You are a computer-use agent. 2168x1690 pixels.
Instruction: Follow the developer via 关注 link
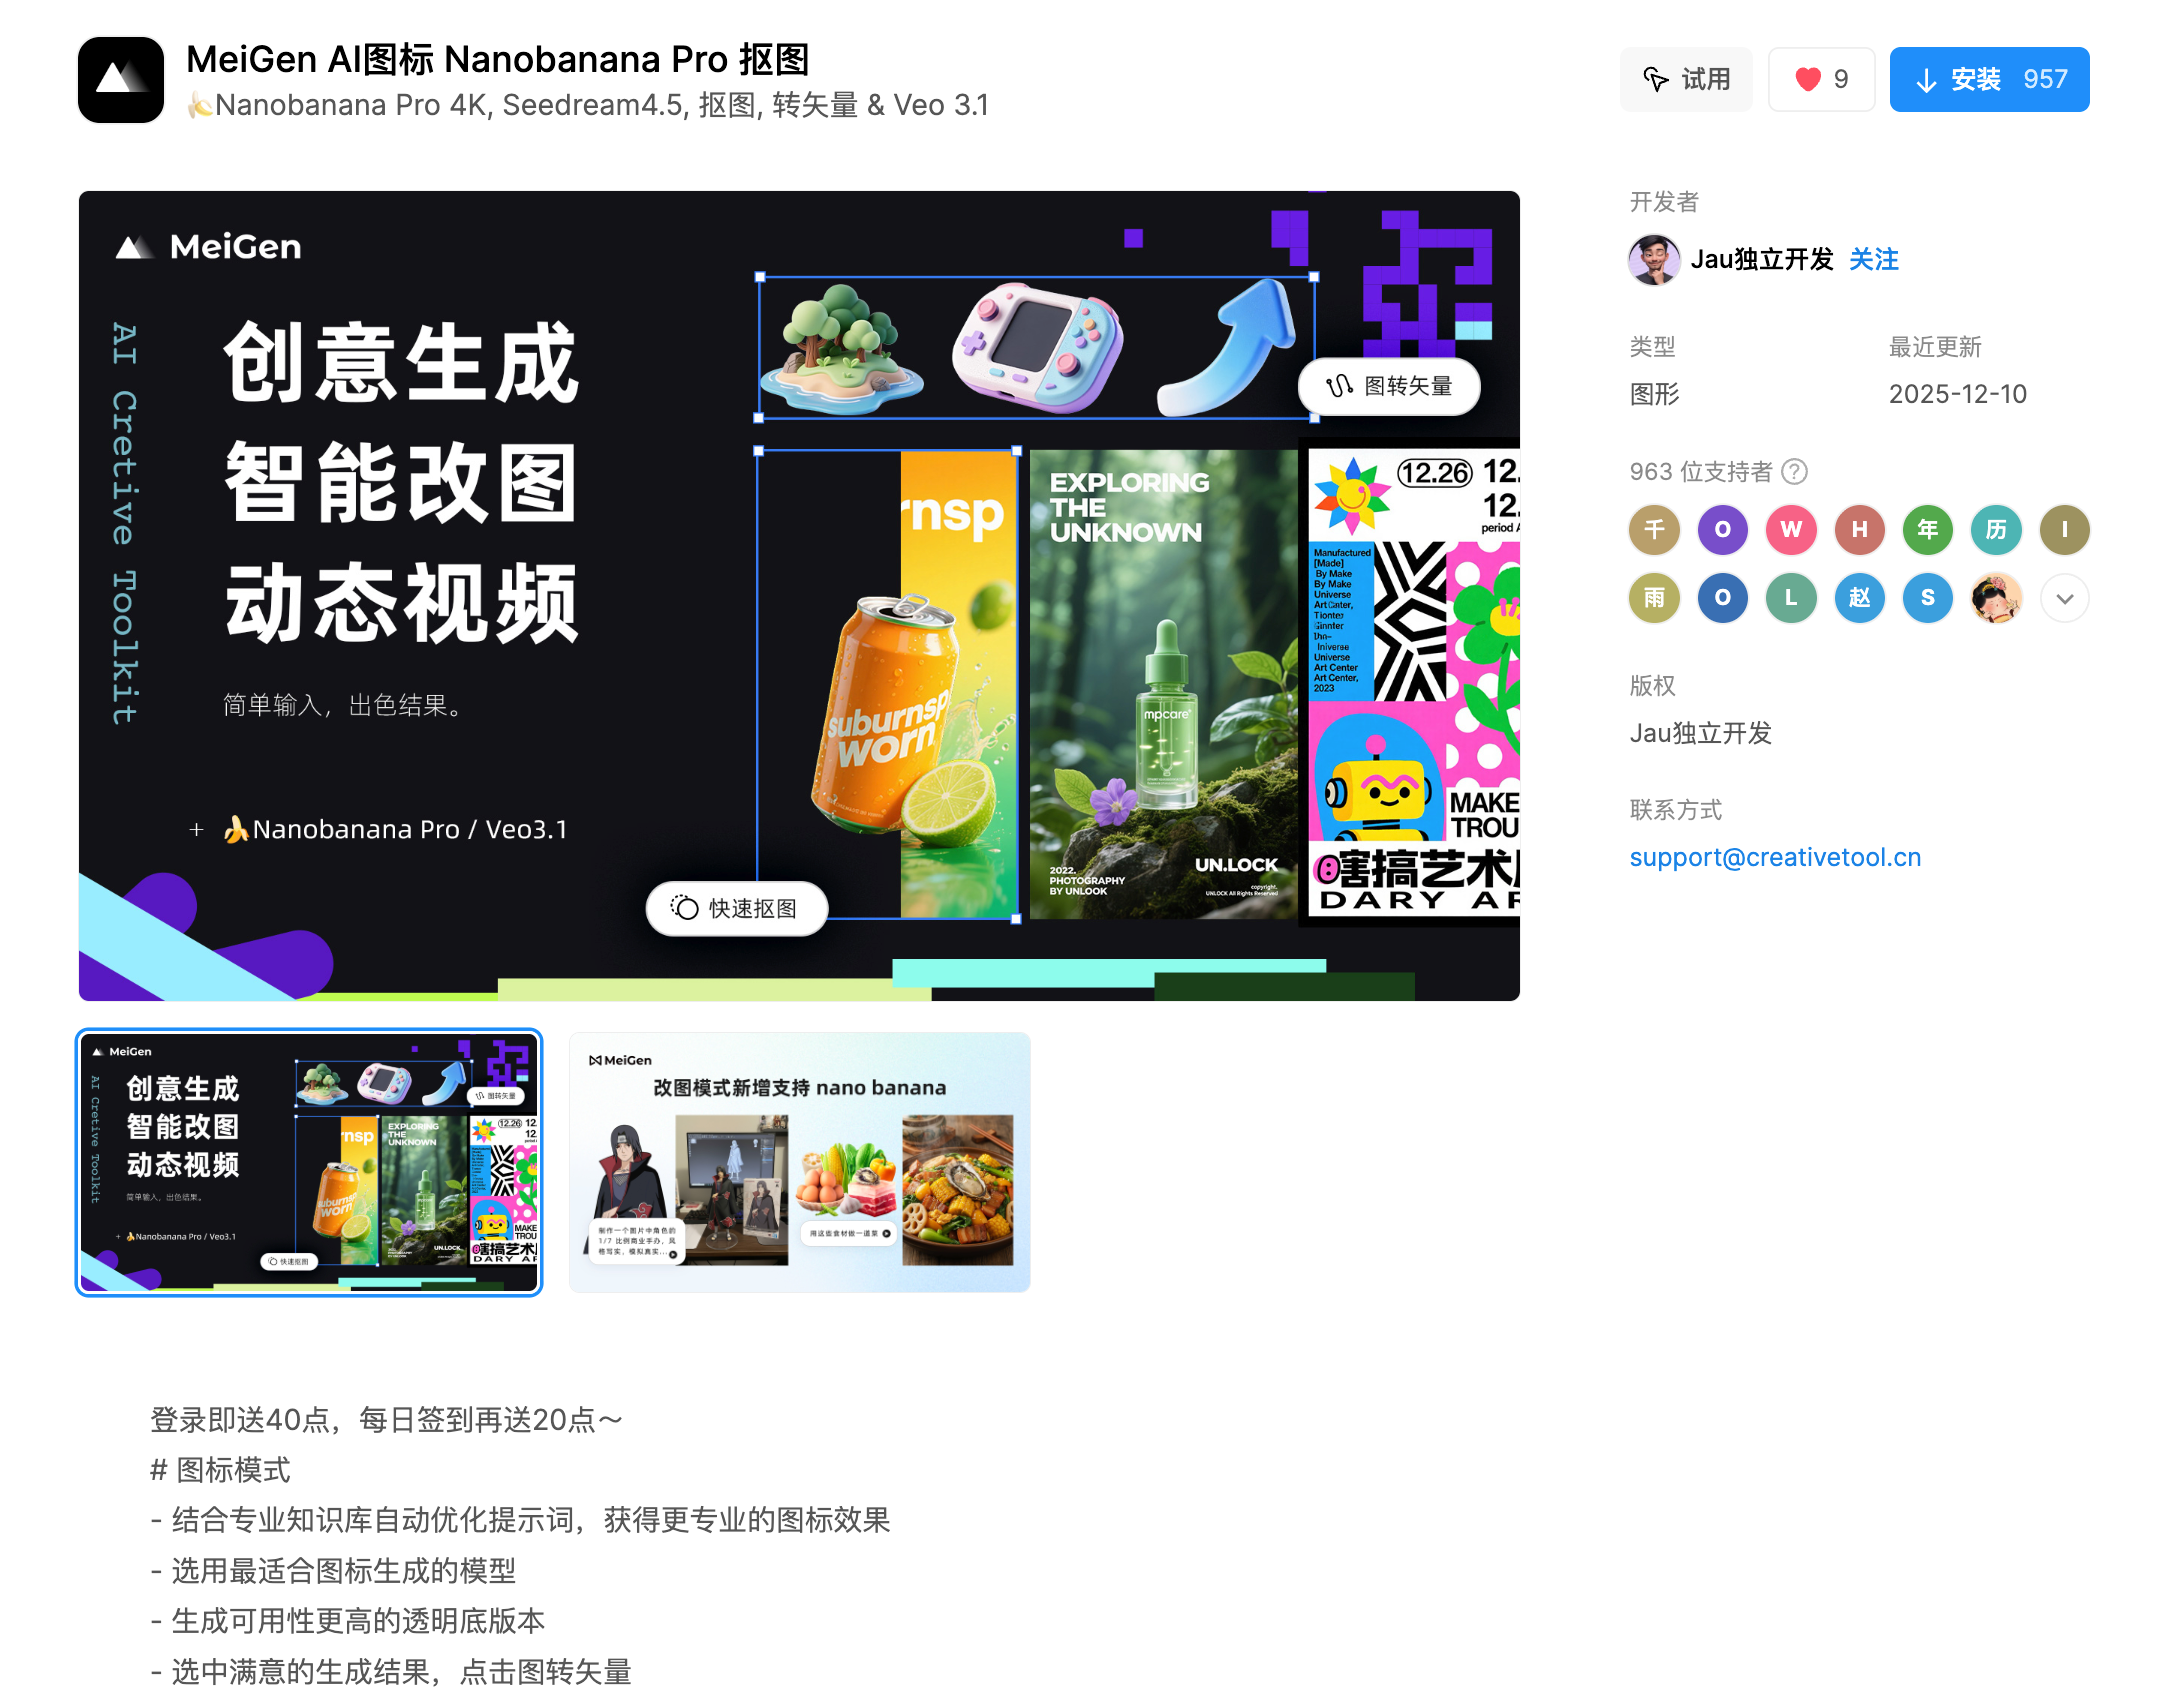click(x=1873, y=260)
